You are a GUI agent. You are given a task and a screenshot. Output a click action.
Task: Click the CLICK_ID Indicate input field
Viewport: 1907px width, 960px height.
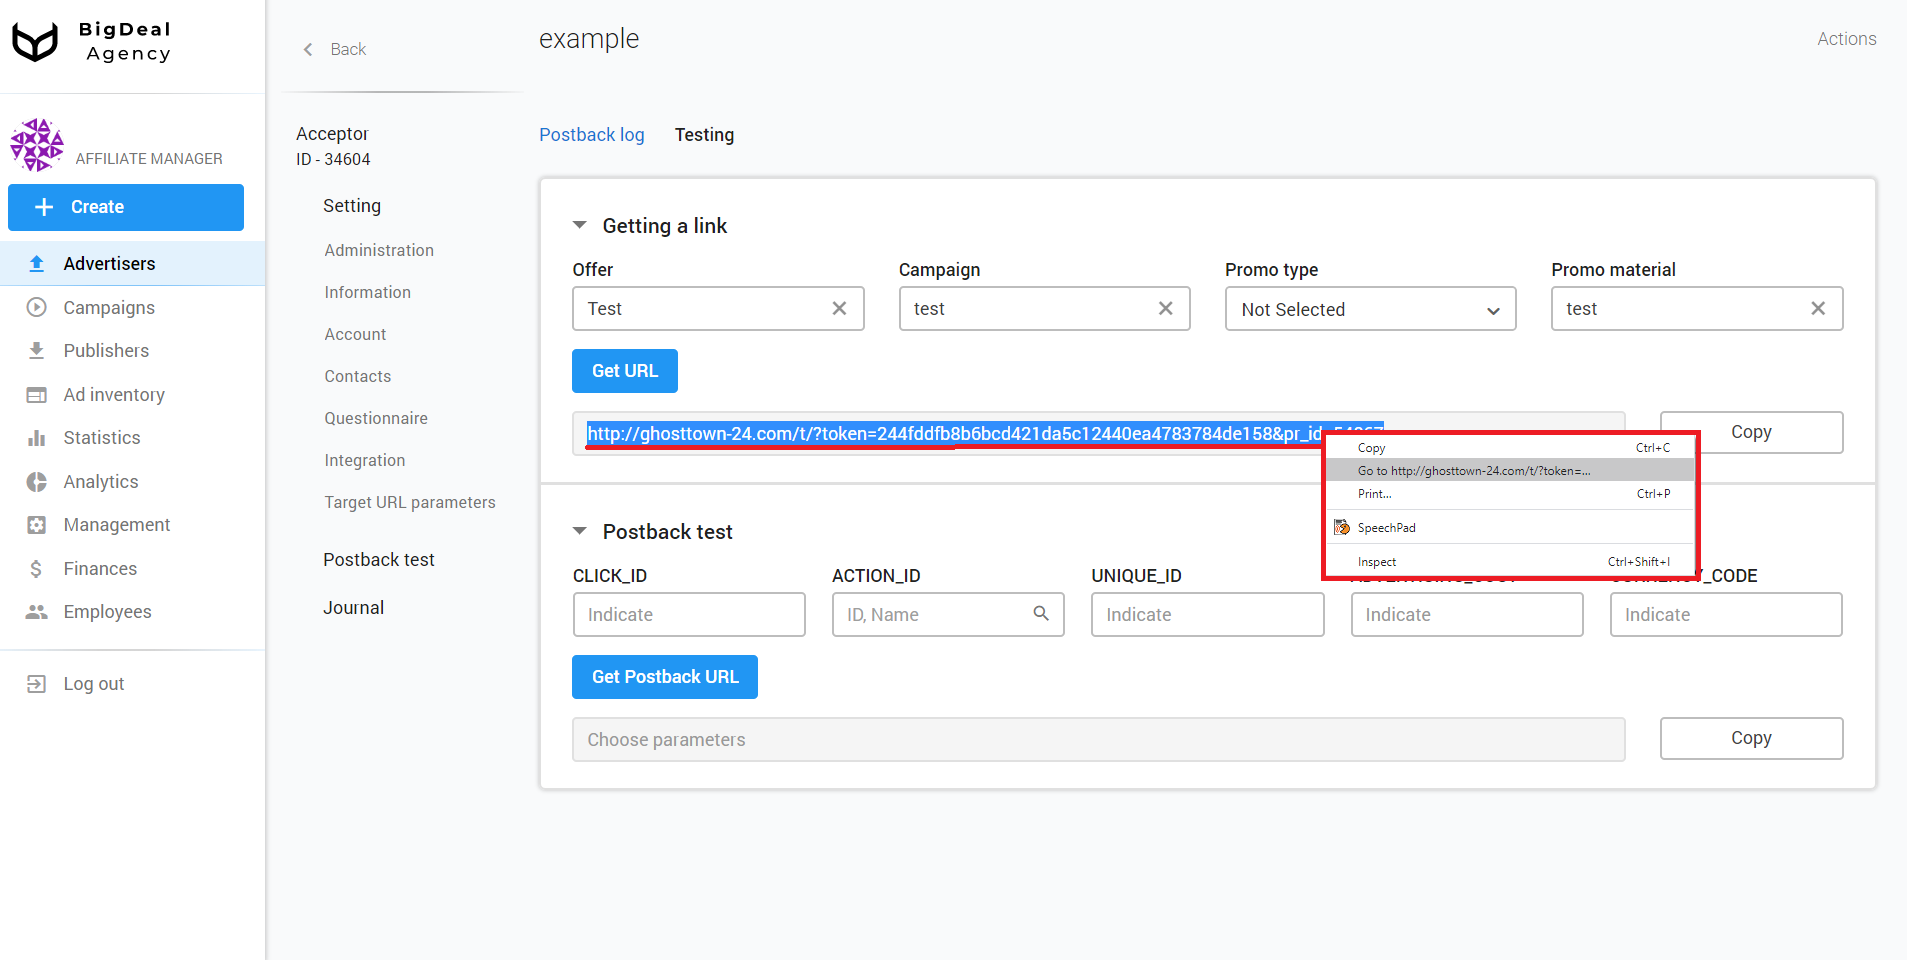click(688, 614)
